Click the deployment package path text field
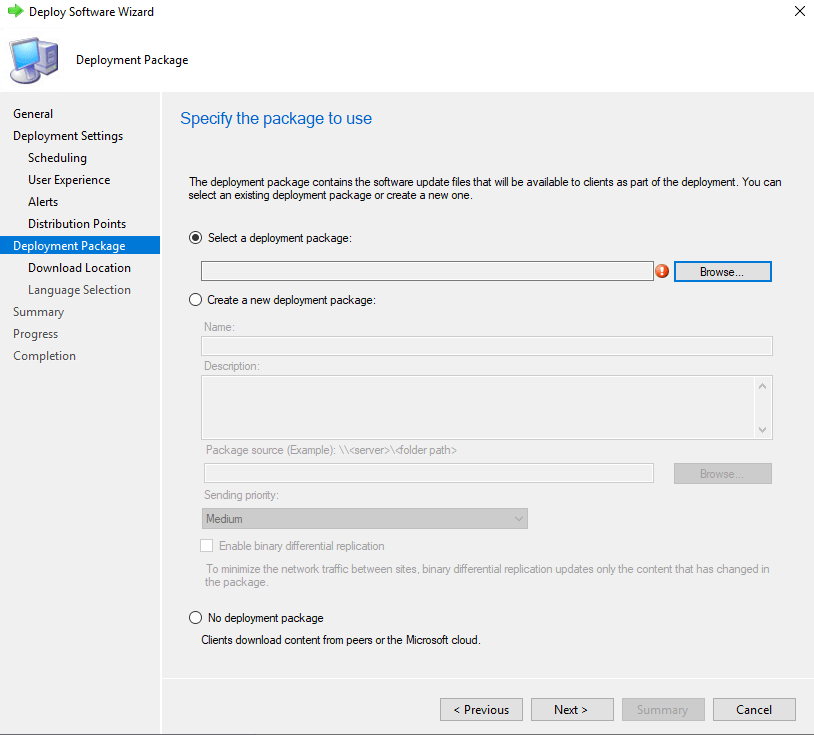814x735 pixels. pos(426,272)
